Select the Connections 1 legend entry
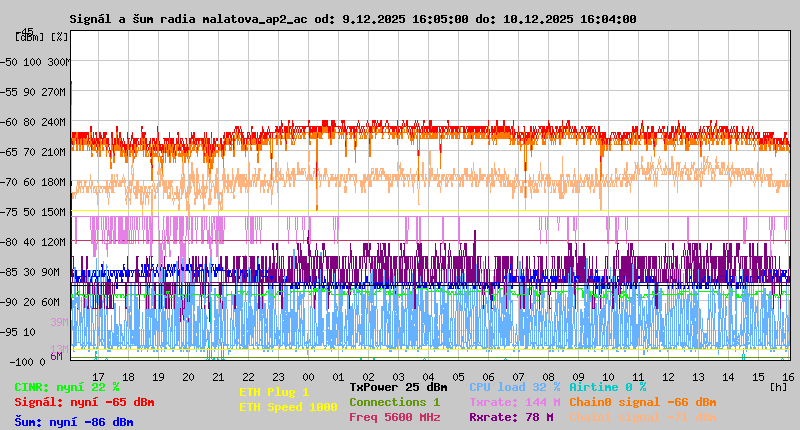 (394, 402)
